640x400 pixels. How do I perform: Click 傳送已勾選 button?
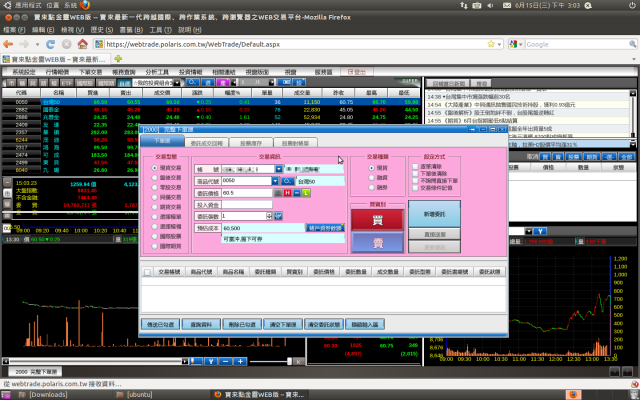click(x=160, y=324)
